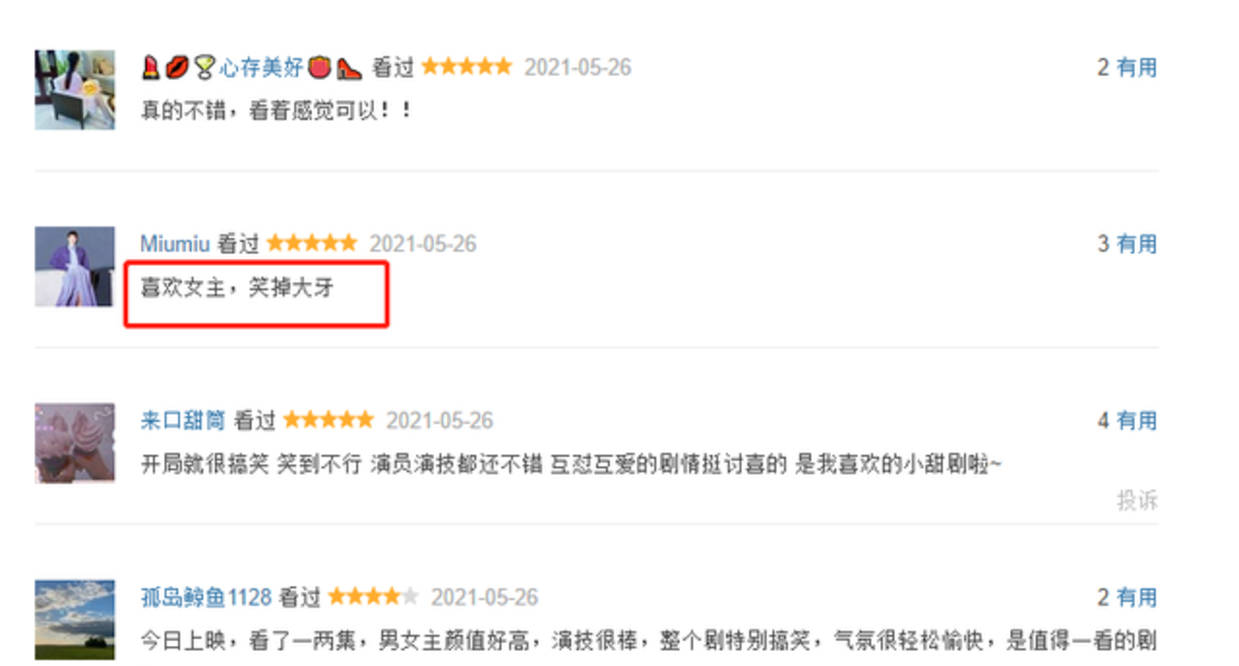Click the five-star rating of 心存美好
Screen dimensions: 1239x666
(x=466, y=67)
